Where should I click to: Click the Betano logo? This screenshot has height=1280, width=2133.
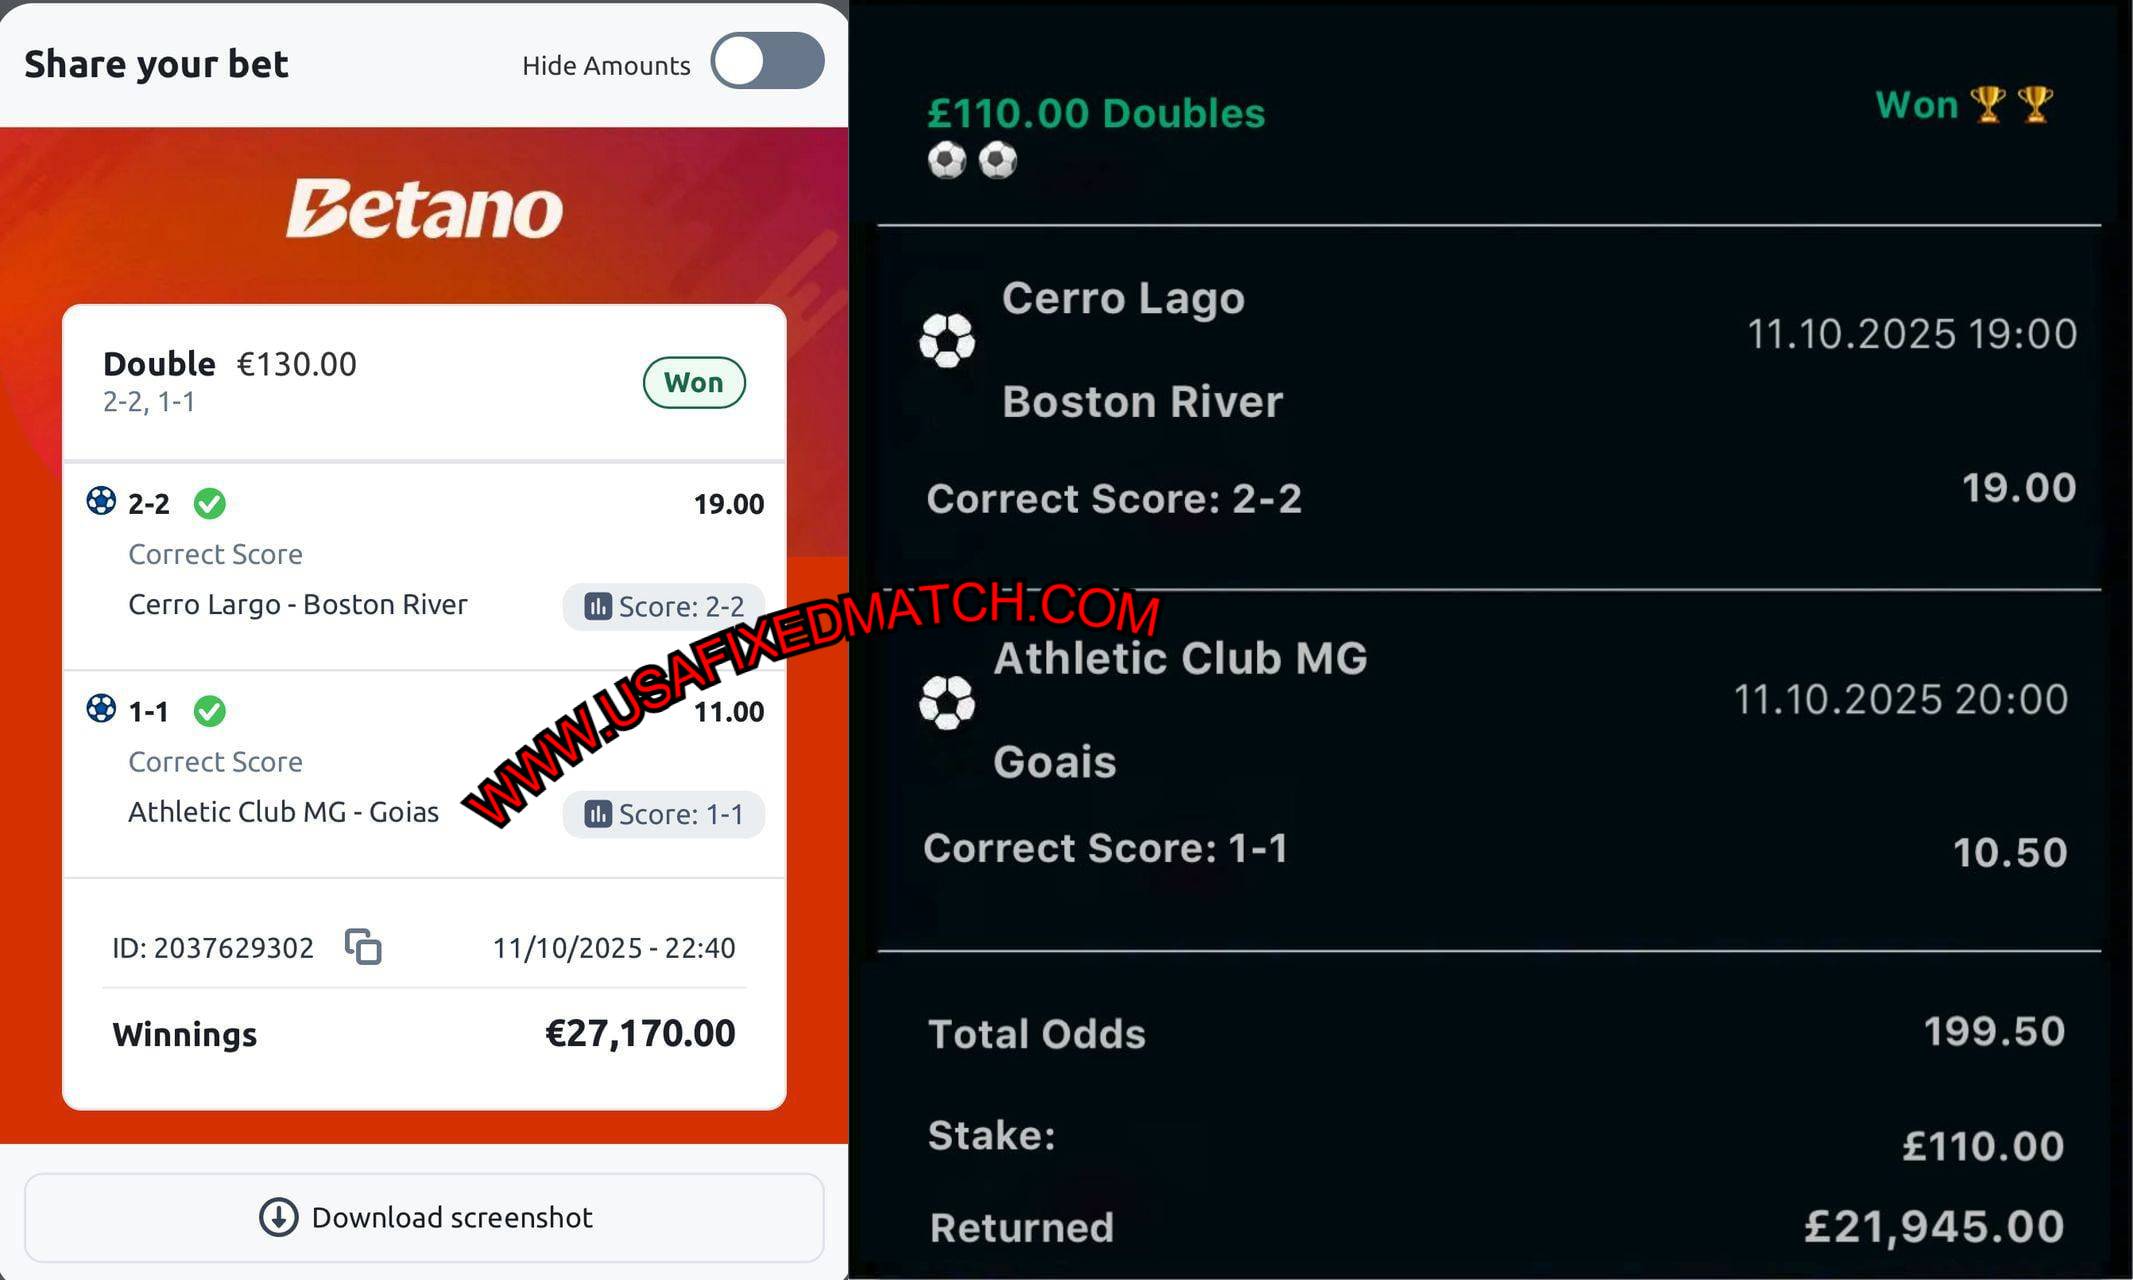click(425, 209)
